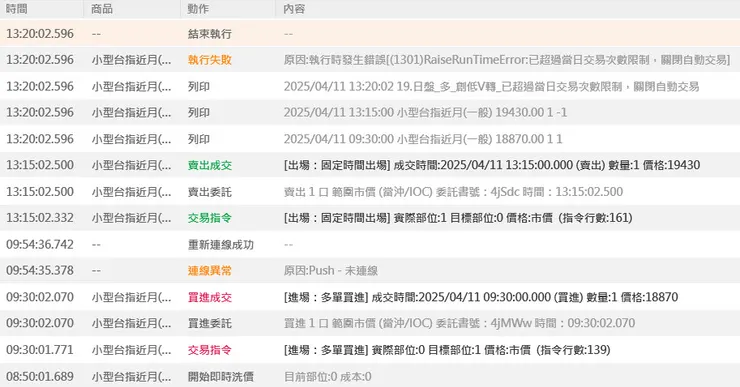Image resolution: width=740 pixels, height=387 pixels.
Task: Click the product name in the 開始即時洗價 row
Action: pyautogui.click(x=131, y=377)
